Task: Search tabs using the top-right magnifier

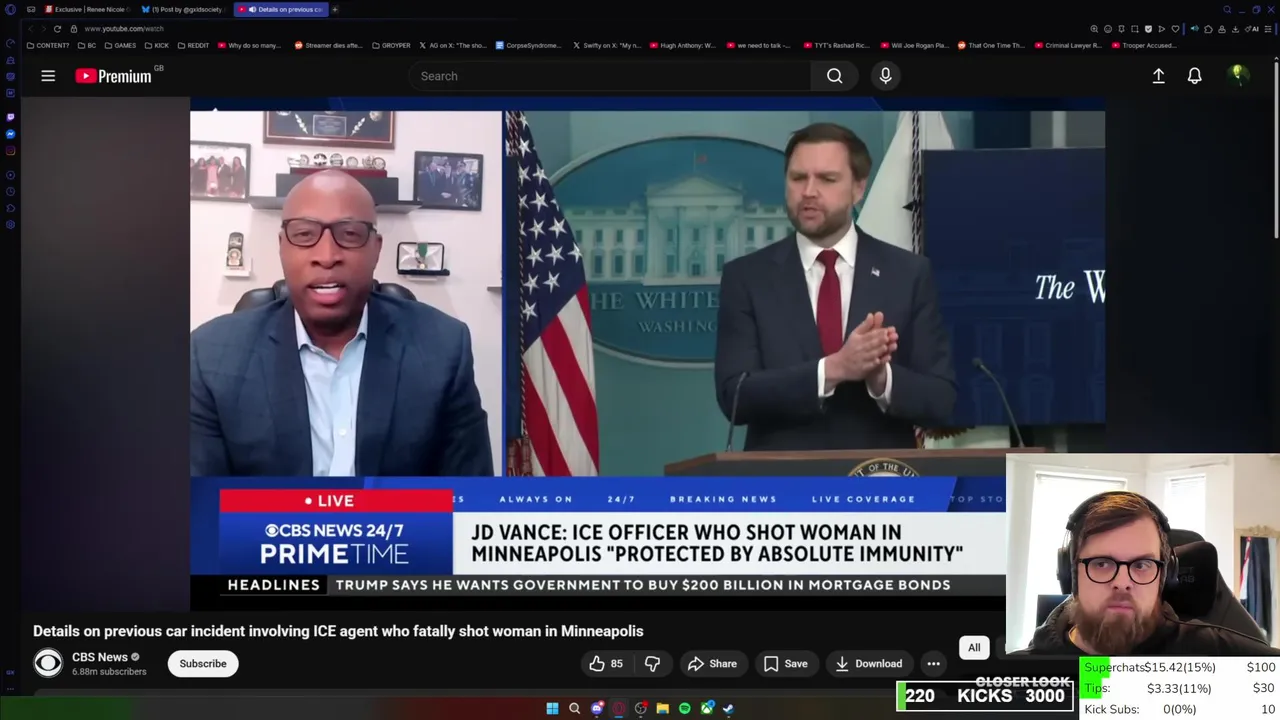Action: [x=1227, y=9]
